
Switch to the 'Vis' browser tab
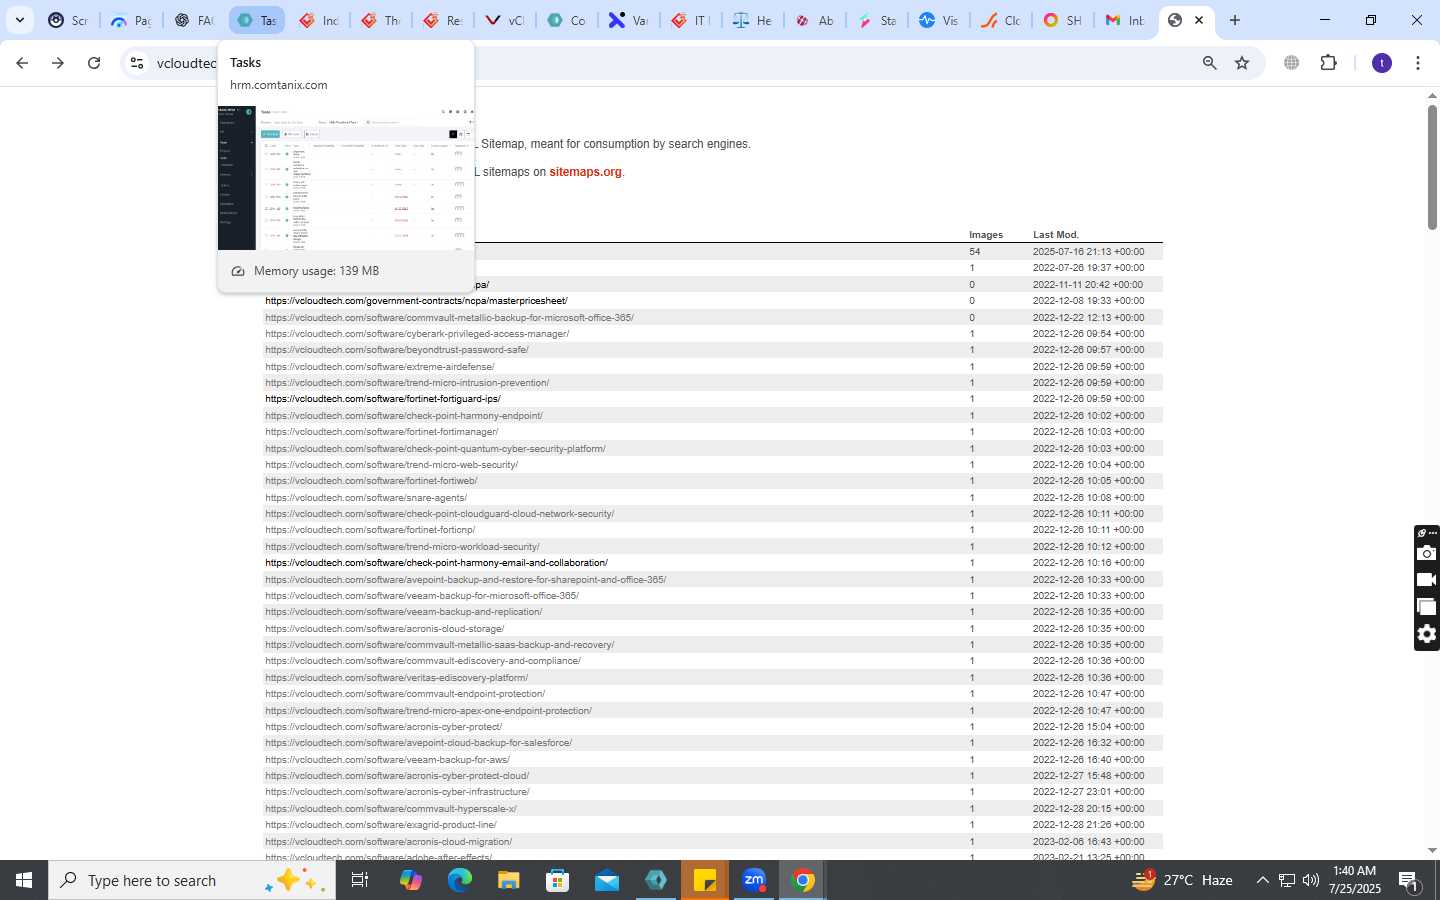[938, 20]
